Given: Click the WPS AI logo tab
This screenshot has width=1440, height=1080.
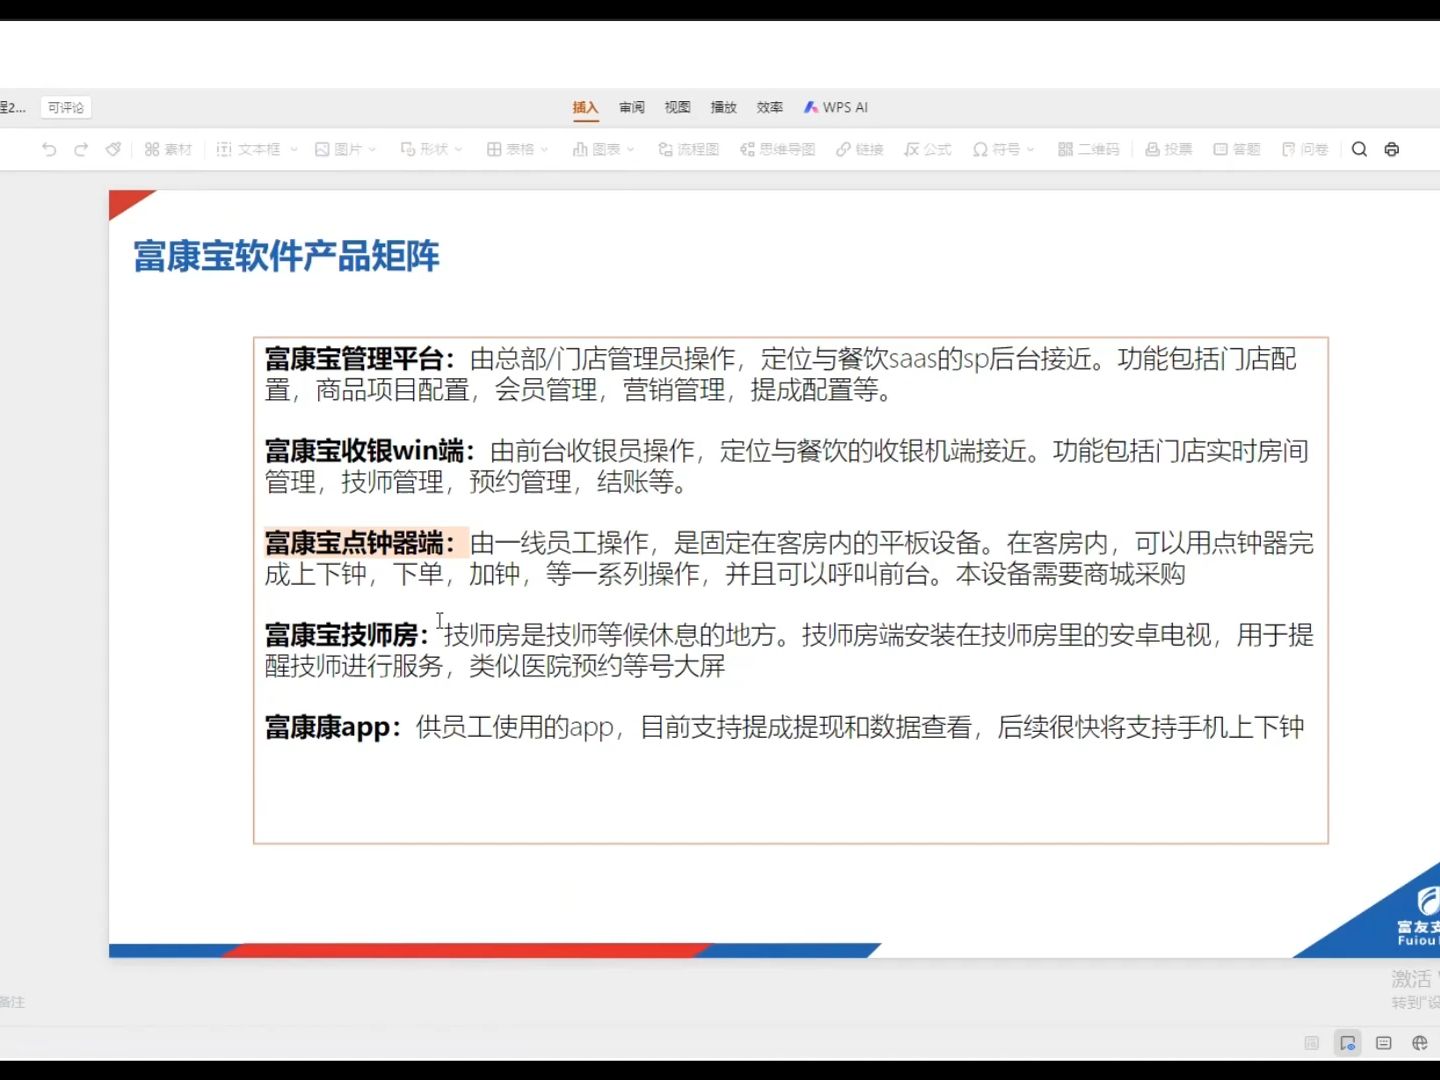Looking at the screenshot, I should 836,107.
